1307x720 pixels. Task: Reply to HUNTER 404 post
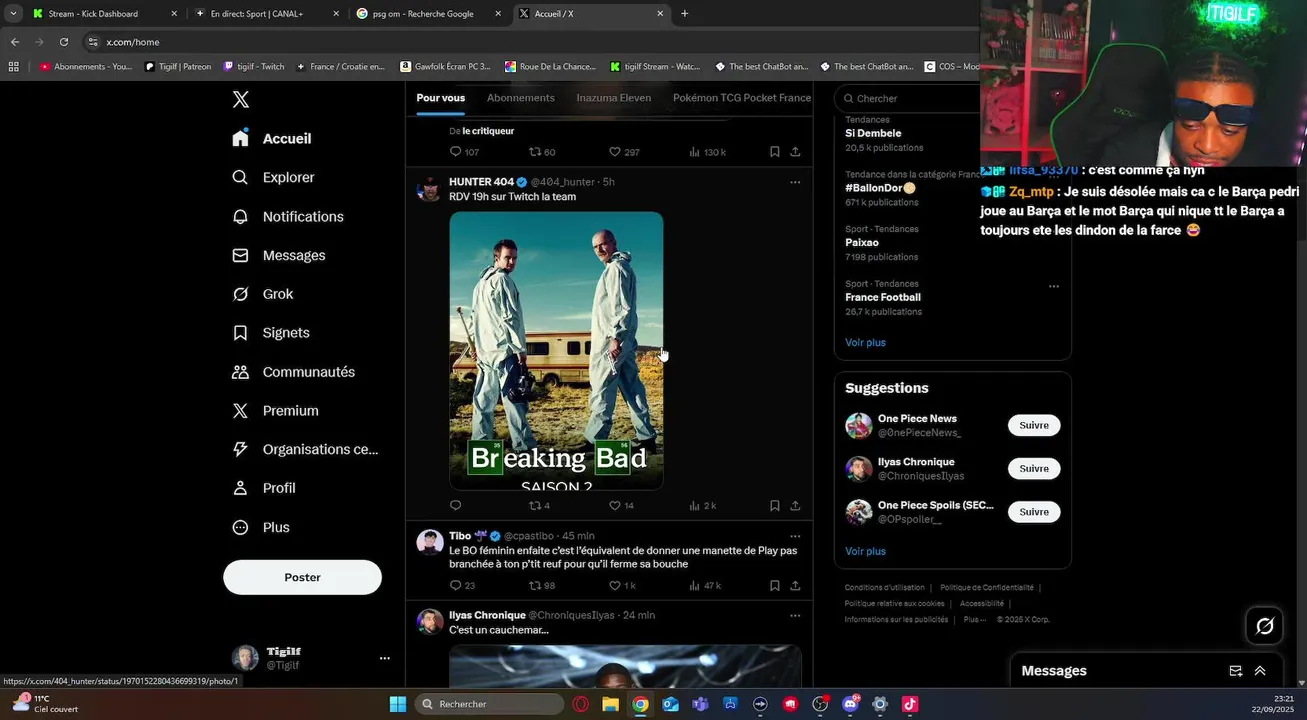pyautogui.click(x=455, y=505)
